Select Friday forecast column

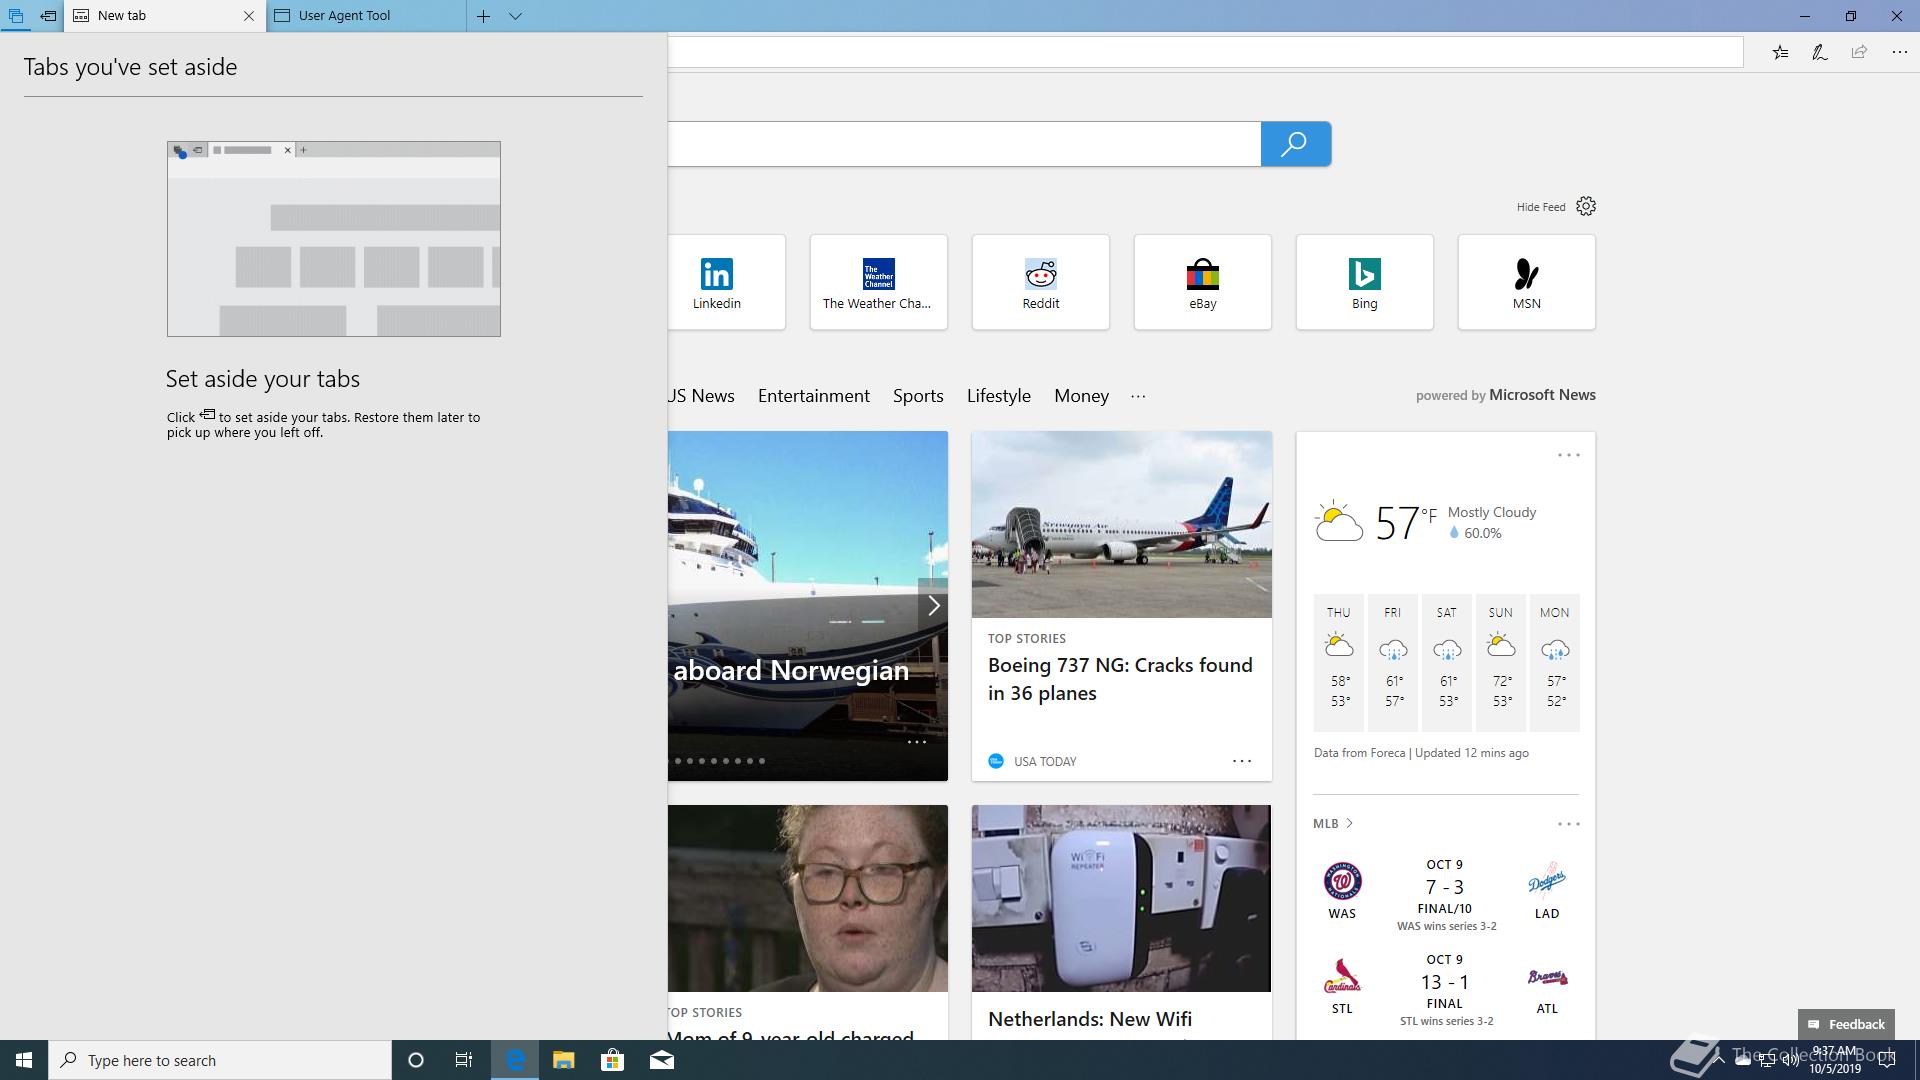1393,662
